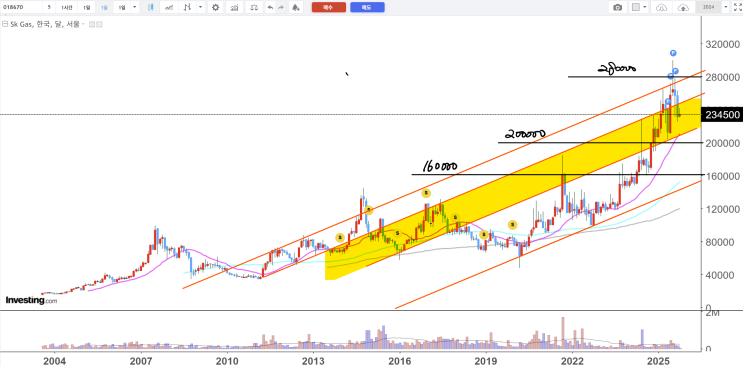The height and width of the screenshot is (366, 743).
Task: Select the candlestick chart style icon
Action: 151,7
